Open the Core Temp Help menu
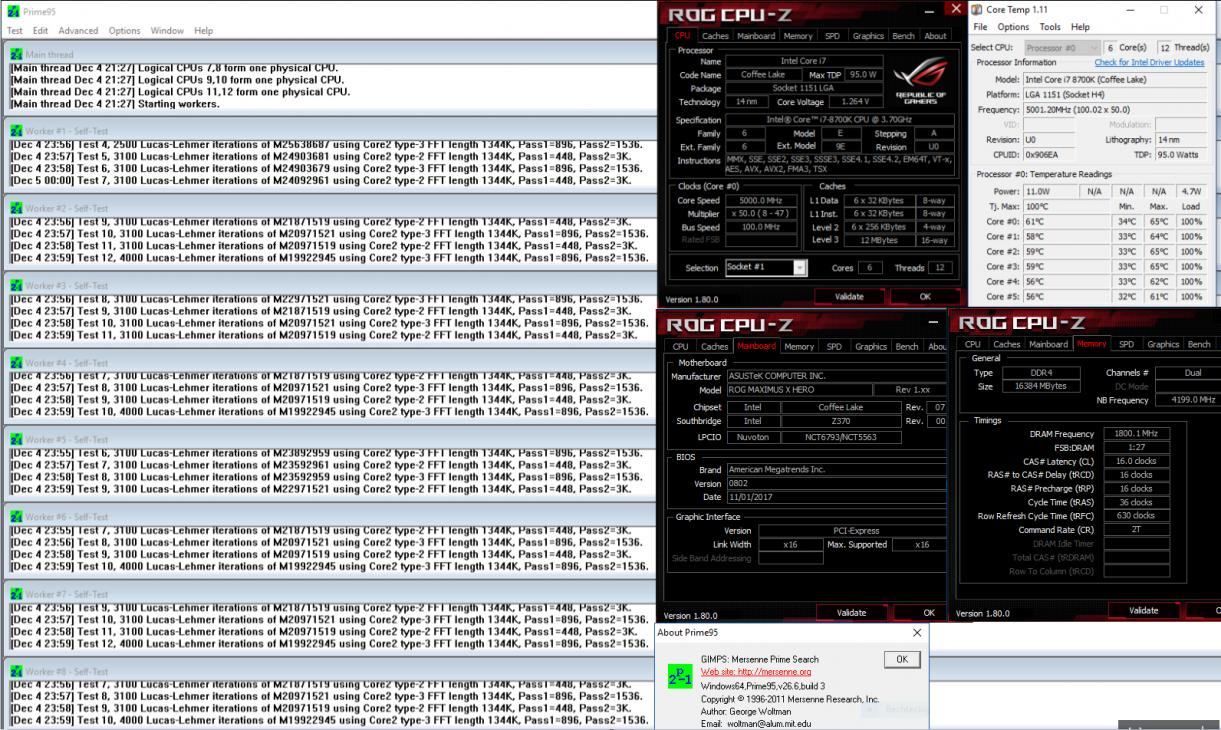This screenshot has width=1221, height=730. (1080, 27)
